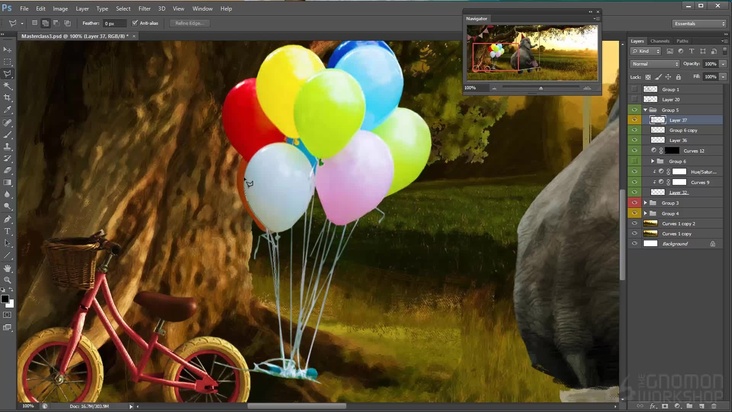Select the Curves 1 copy 2 layer

click(676, 223)
